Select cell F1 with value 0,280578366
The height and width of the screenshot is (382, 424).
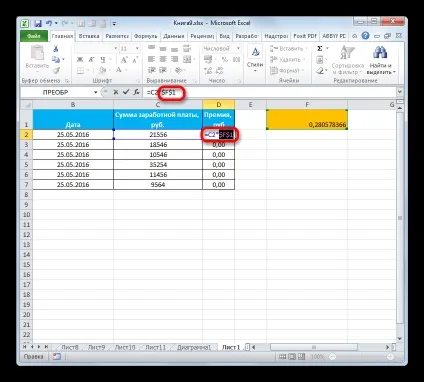(307, 119)
